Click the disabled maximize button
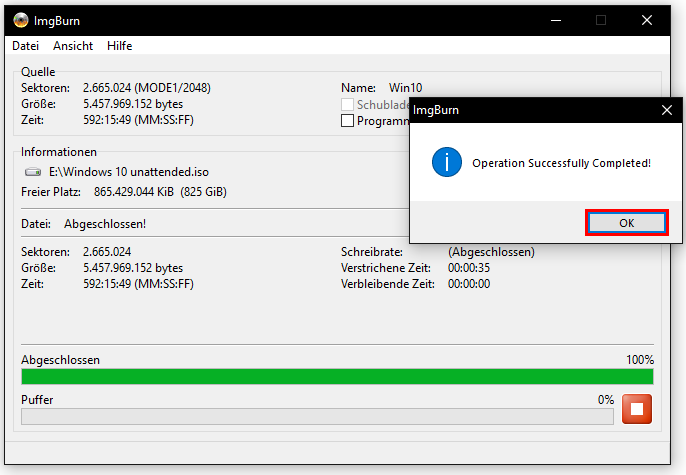 pos(601,20)
